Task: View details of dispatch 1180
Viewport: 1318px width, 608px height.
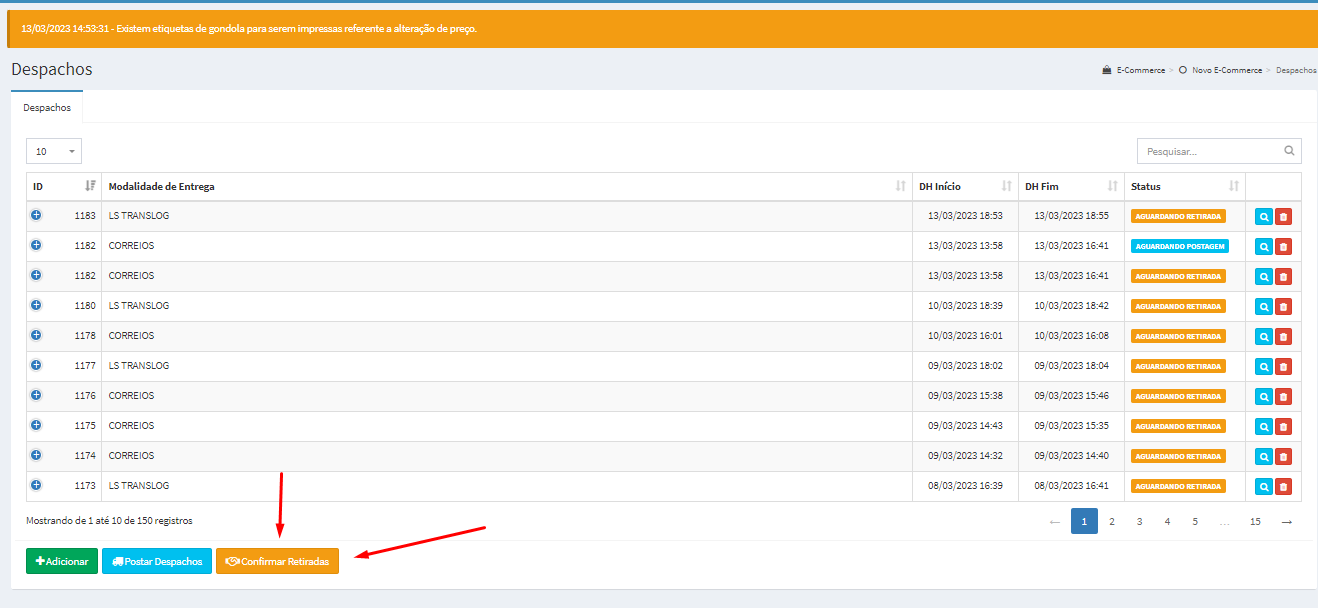Action: [1264, 307]
